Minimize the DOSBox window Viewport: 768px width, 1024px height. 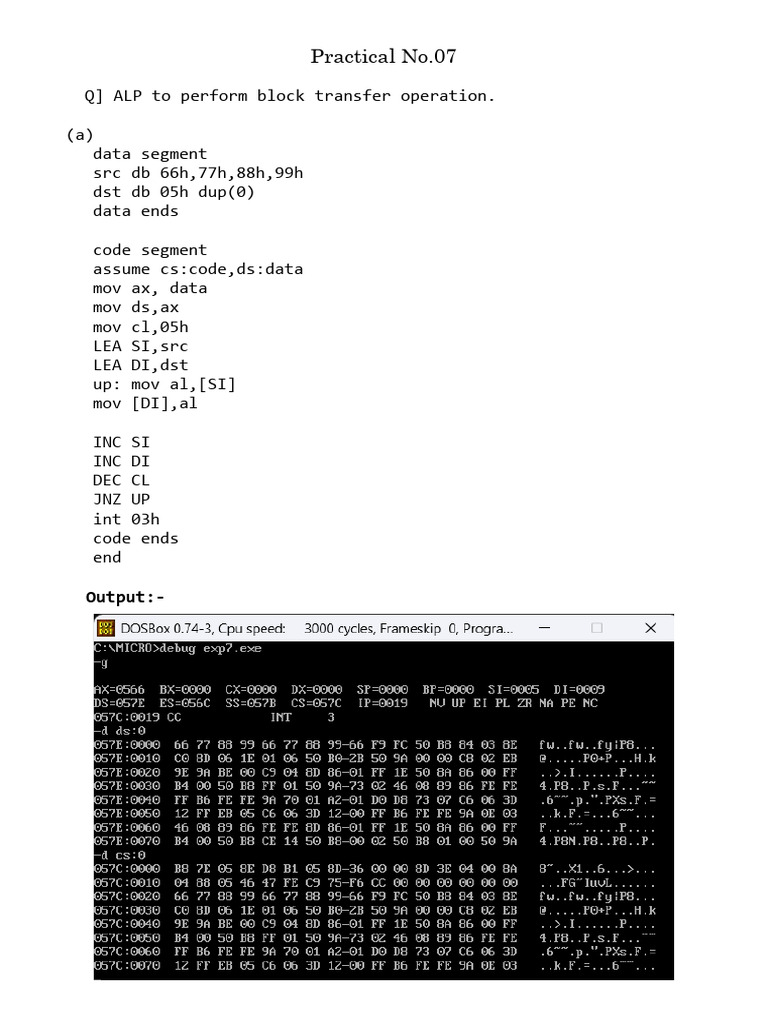coord(544,628)
